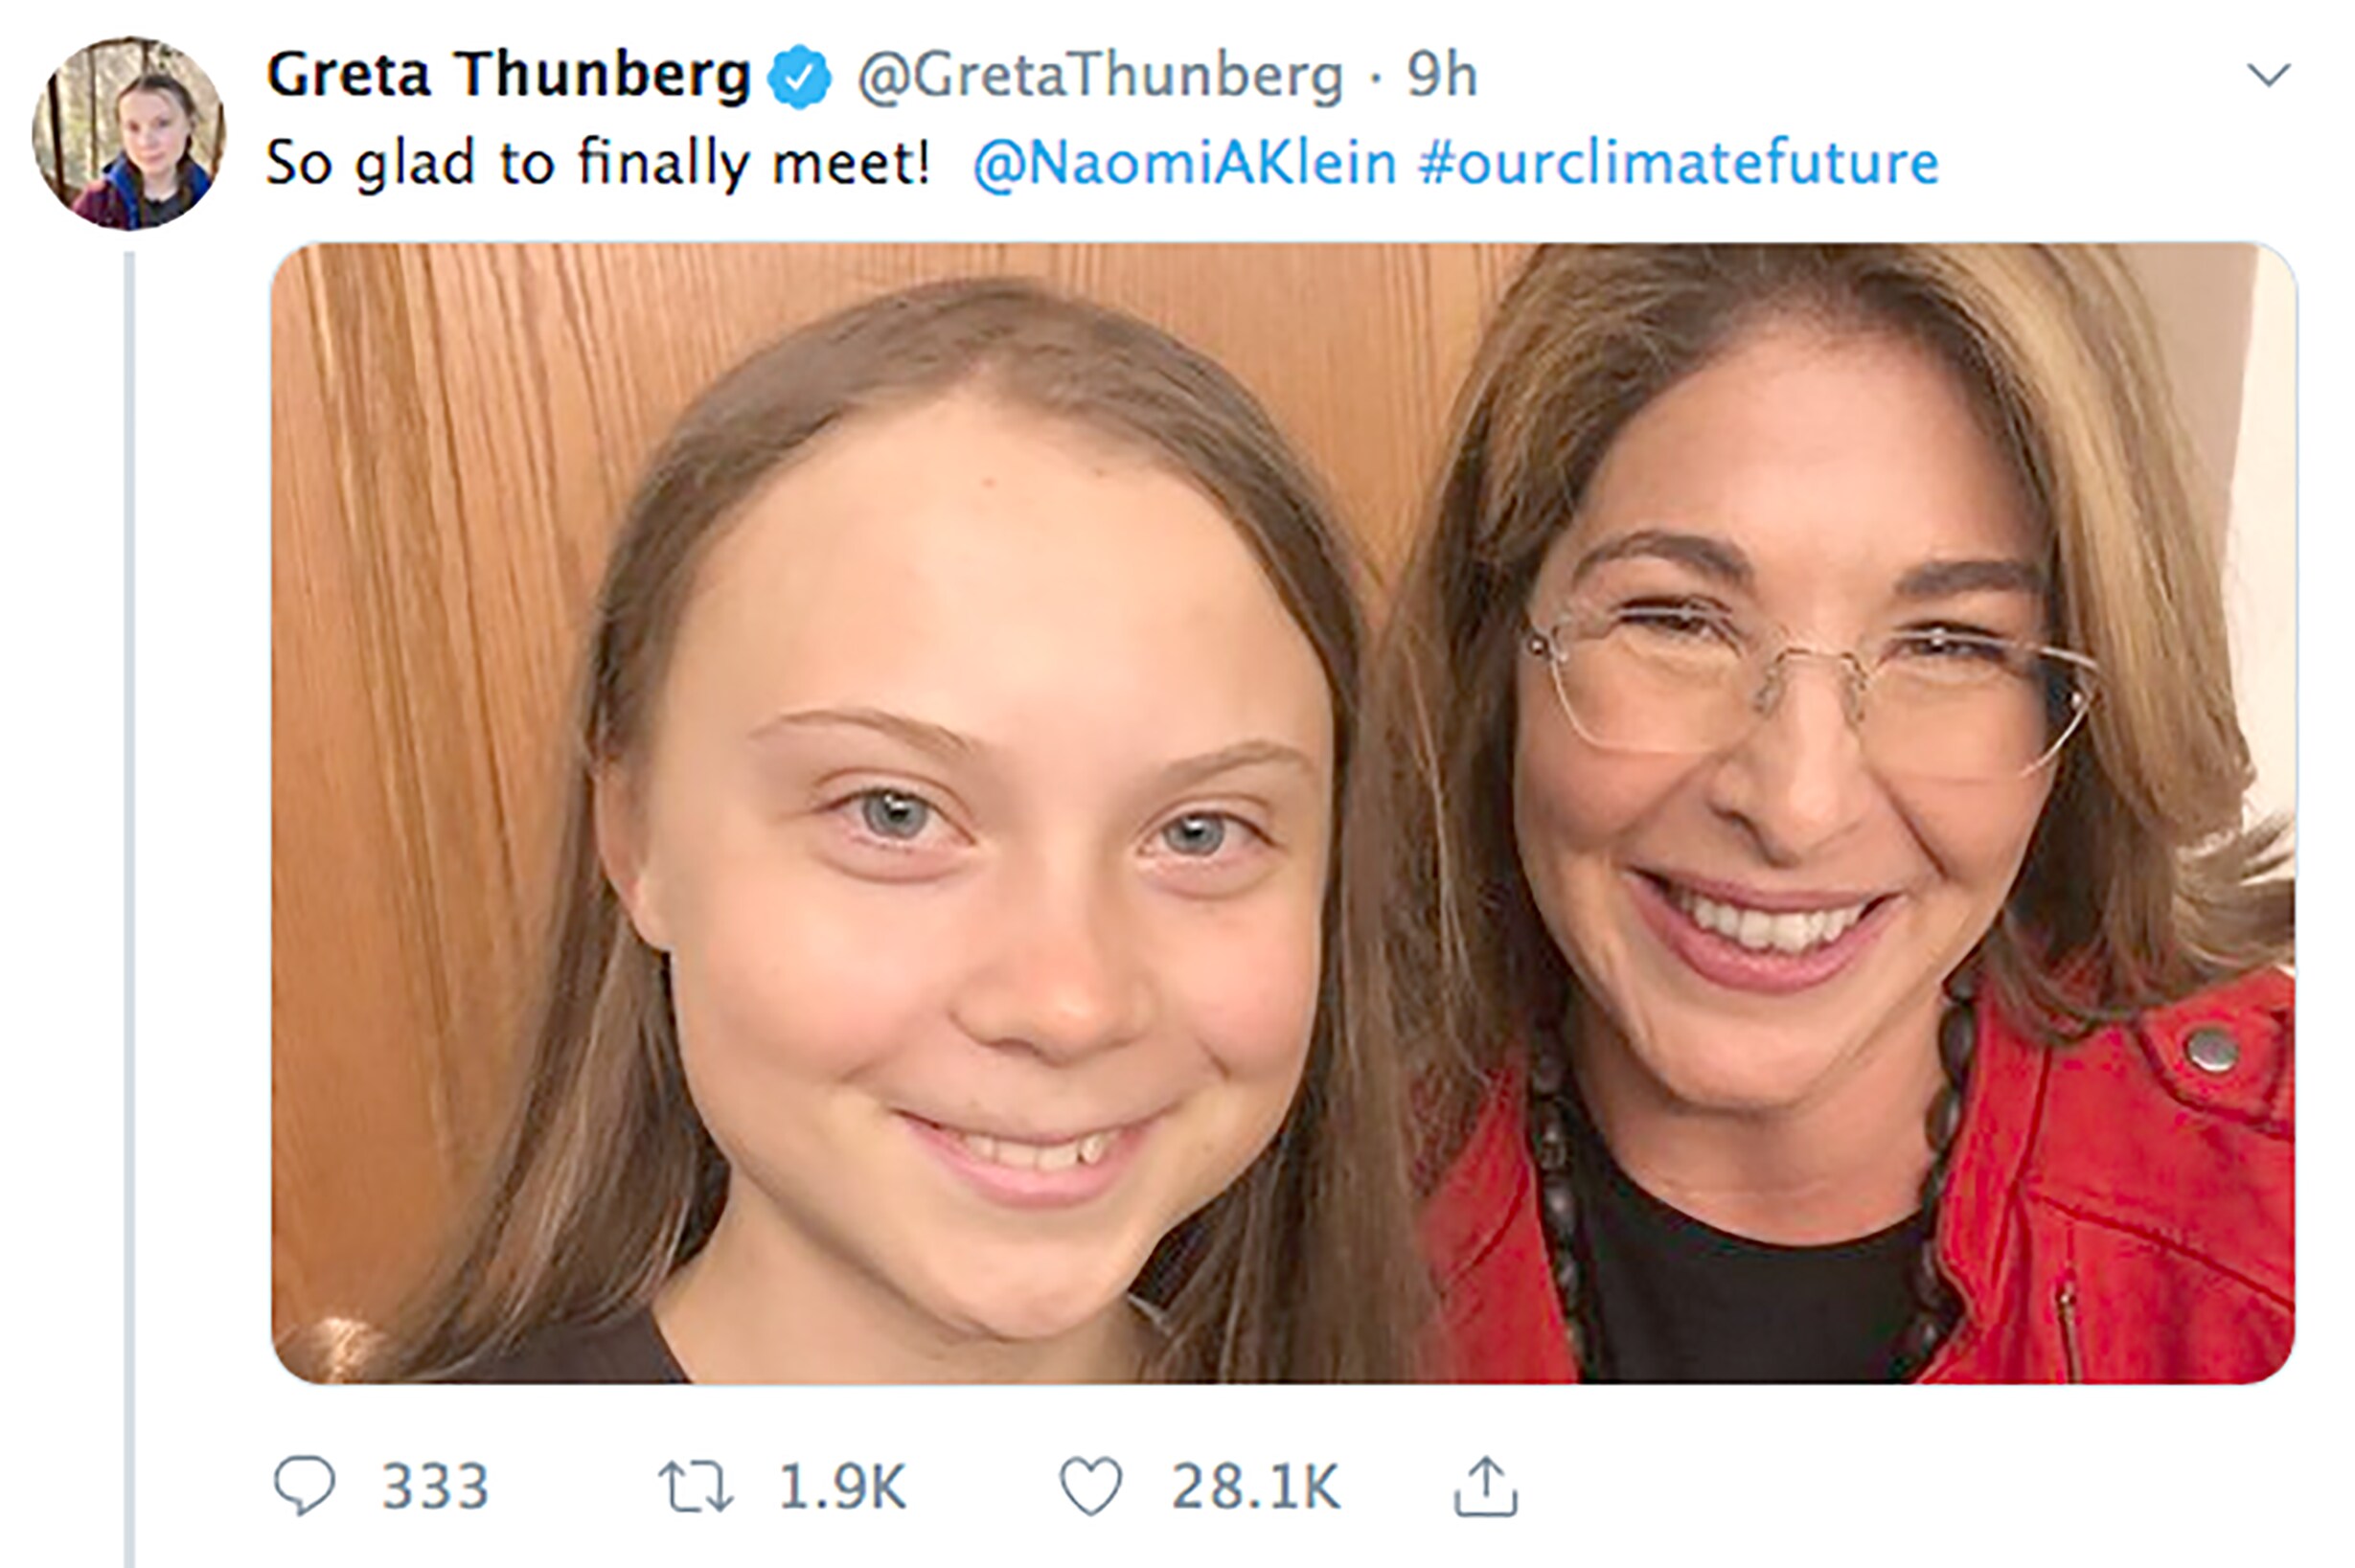Image resolution: width=2355 pixels, height=1568 pixels.
Task: Click the 28.1K likes count
Action: coord(1255,1487)
